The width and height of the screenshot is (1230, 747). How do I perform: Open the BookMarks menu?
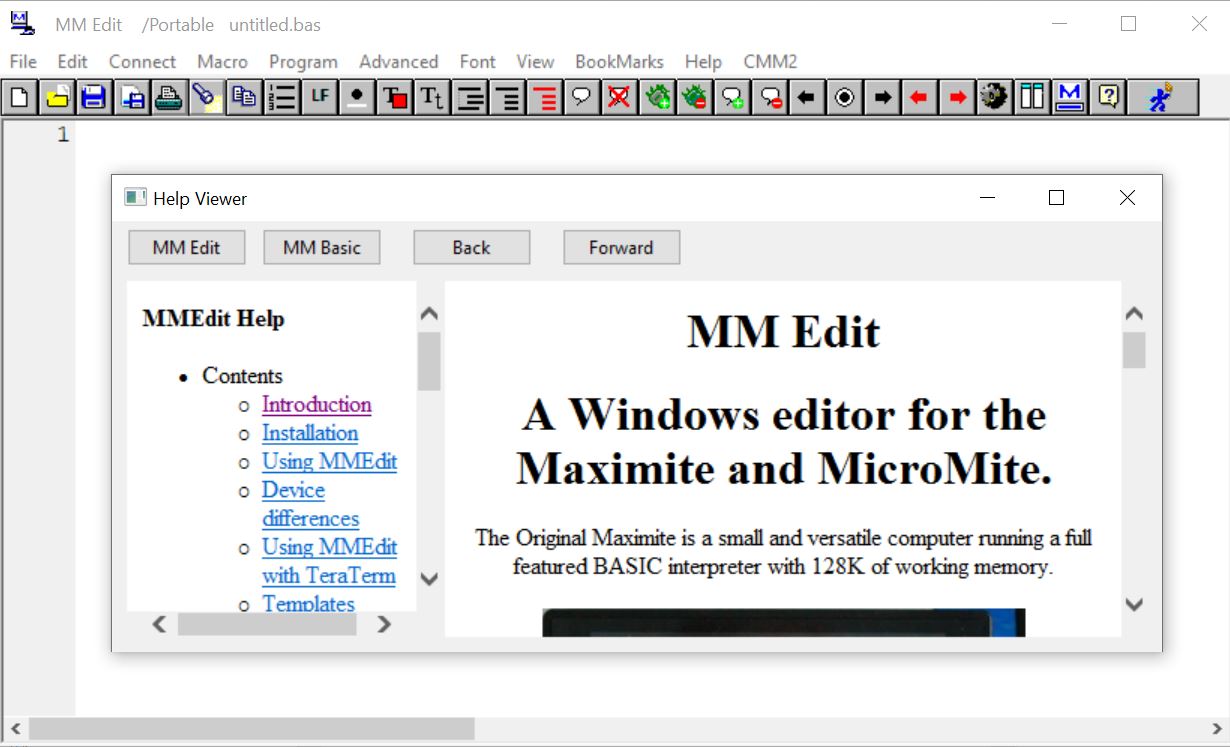pos(619,62)
